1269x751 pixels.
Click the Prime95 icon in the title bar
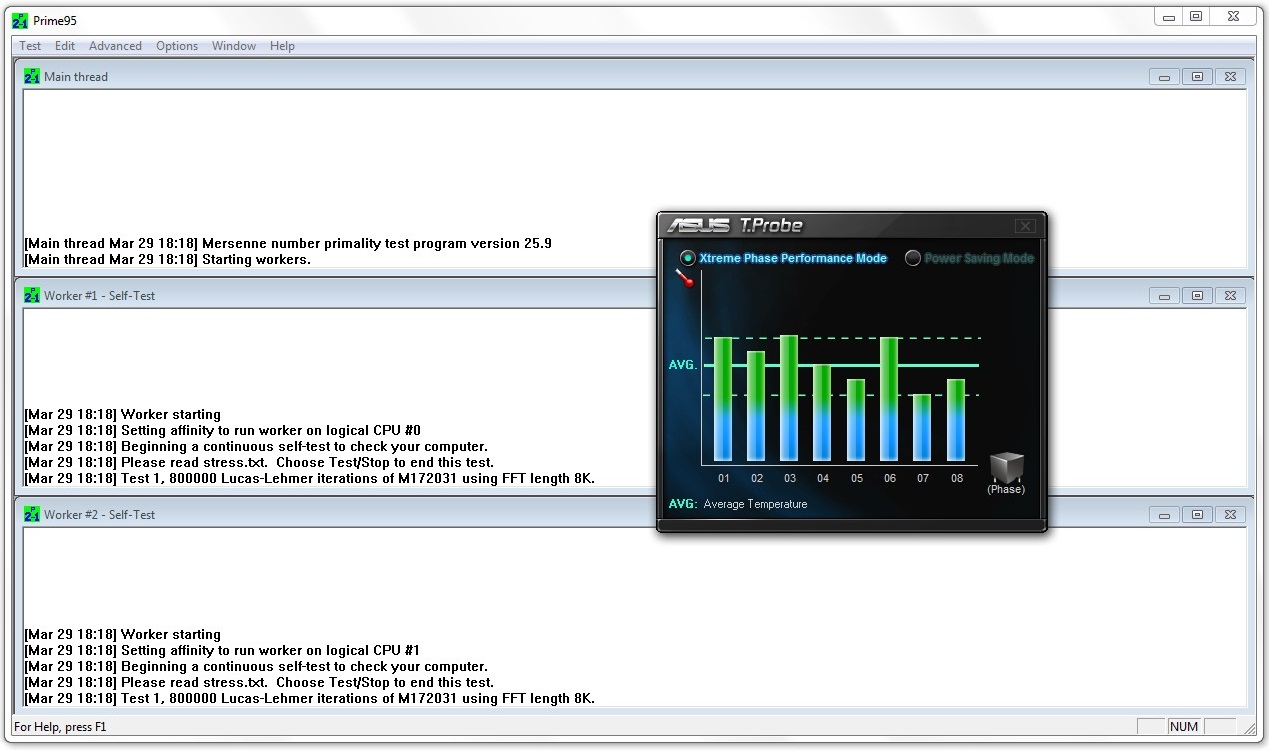click(20, 21)
